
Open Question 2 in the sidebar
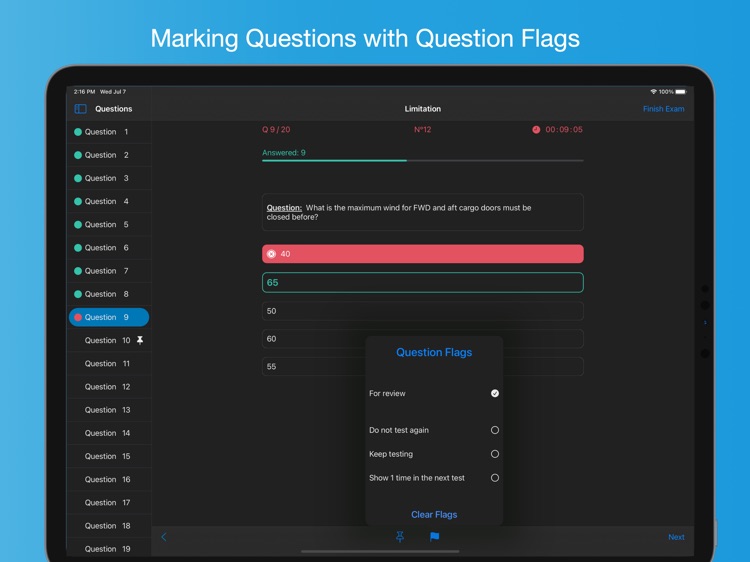(x=109, y=155)
